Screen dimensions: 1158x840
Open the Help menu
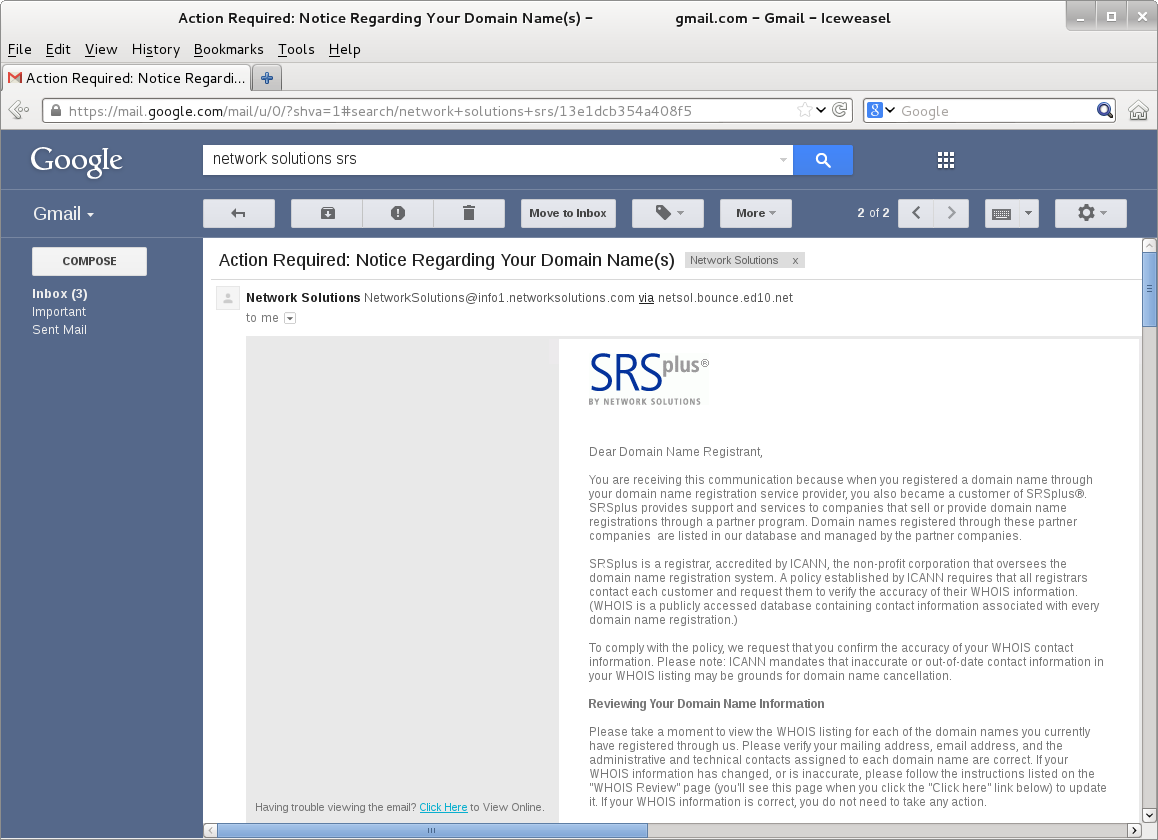344,49
